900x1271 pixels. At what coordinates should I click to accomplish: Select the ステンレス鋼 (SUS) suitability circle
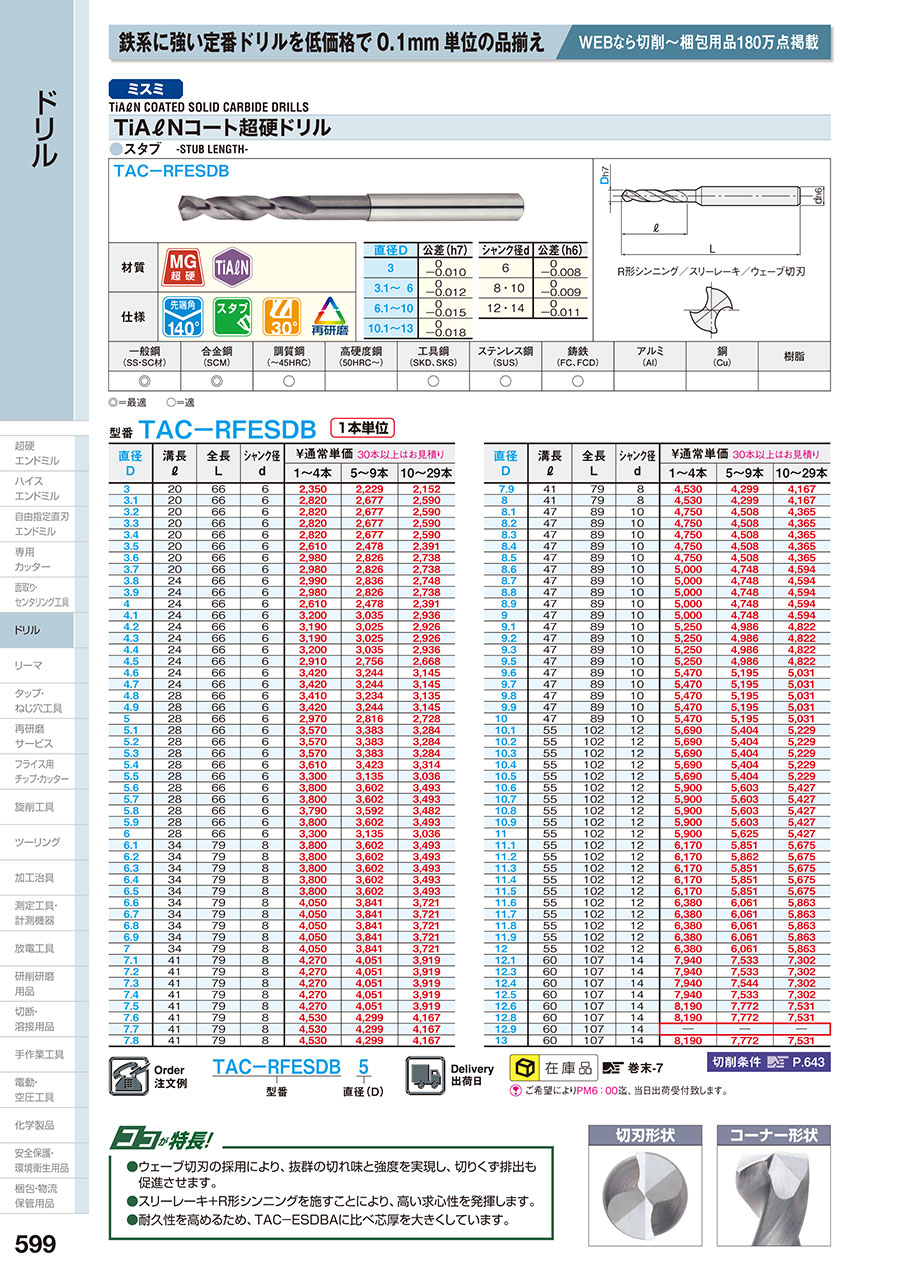click(x=506, y=381)
